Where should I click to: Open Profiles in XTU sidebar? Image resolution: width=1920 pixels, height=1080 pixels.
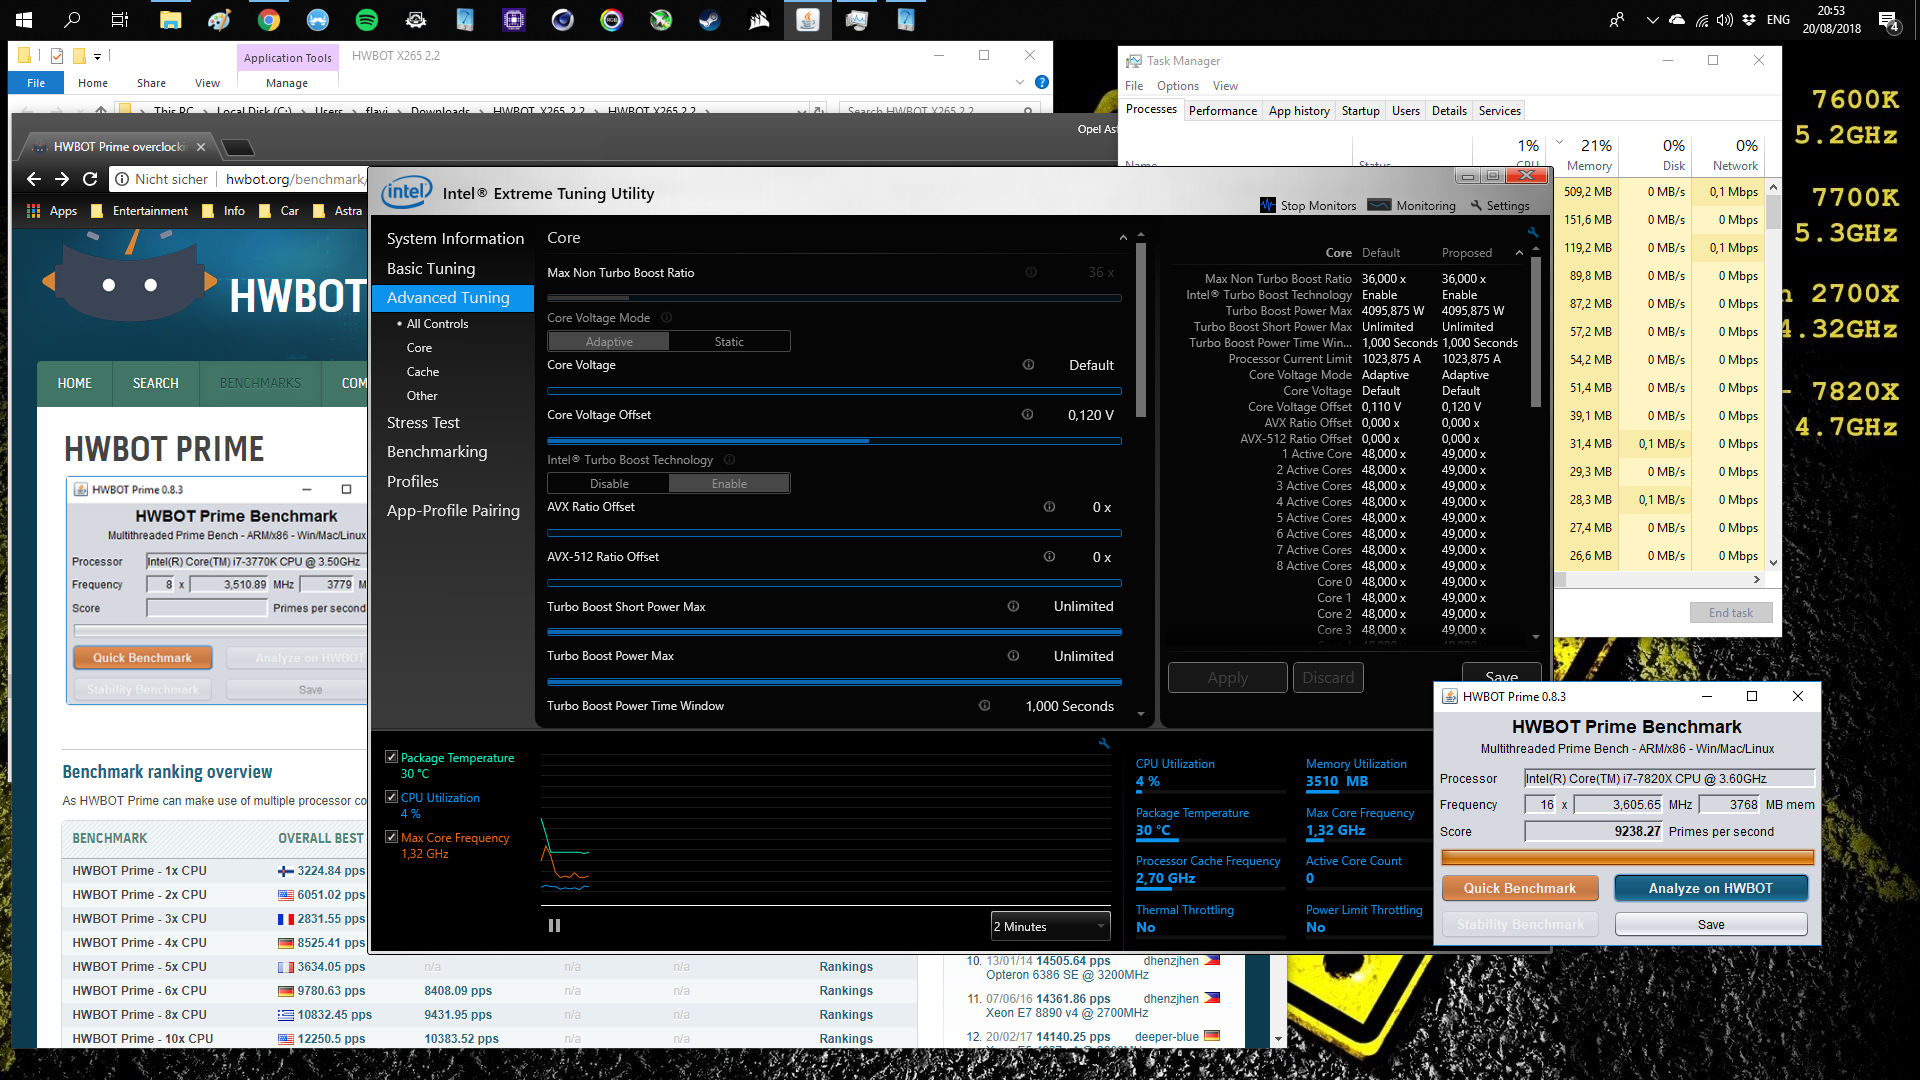pyautogui.click(x=413, y=481)
